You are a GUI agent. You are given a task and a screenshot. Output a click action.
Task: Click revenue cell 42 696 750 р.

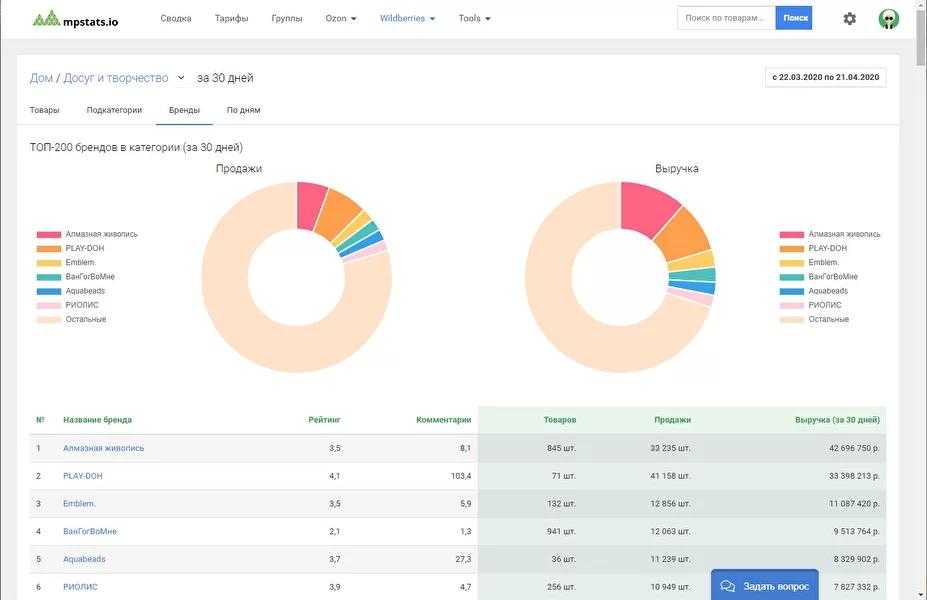854,448
